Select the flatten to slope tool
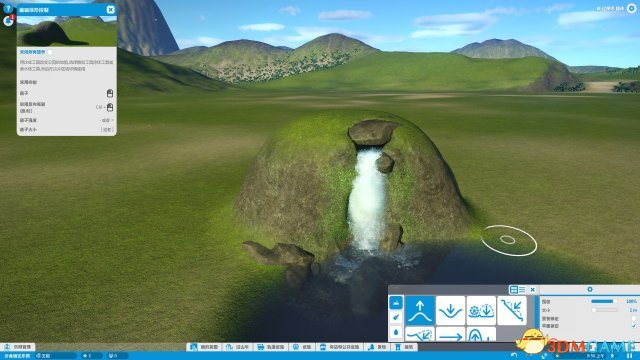 coord(511,311)
